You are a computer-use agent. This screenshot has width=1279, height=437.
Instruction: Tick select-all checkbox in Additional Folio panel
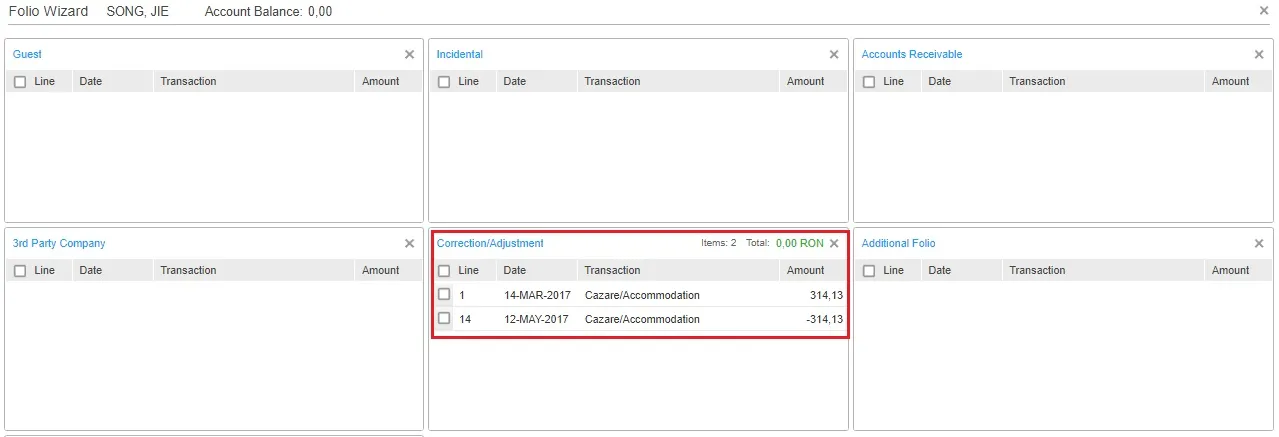tap(869, 271)
